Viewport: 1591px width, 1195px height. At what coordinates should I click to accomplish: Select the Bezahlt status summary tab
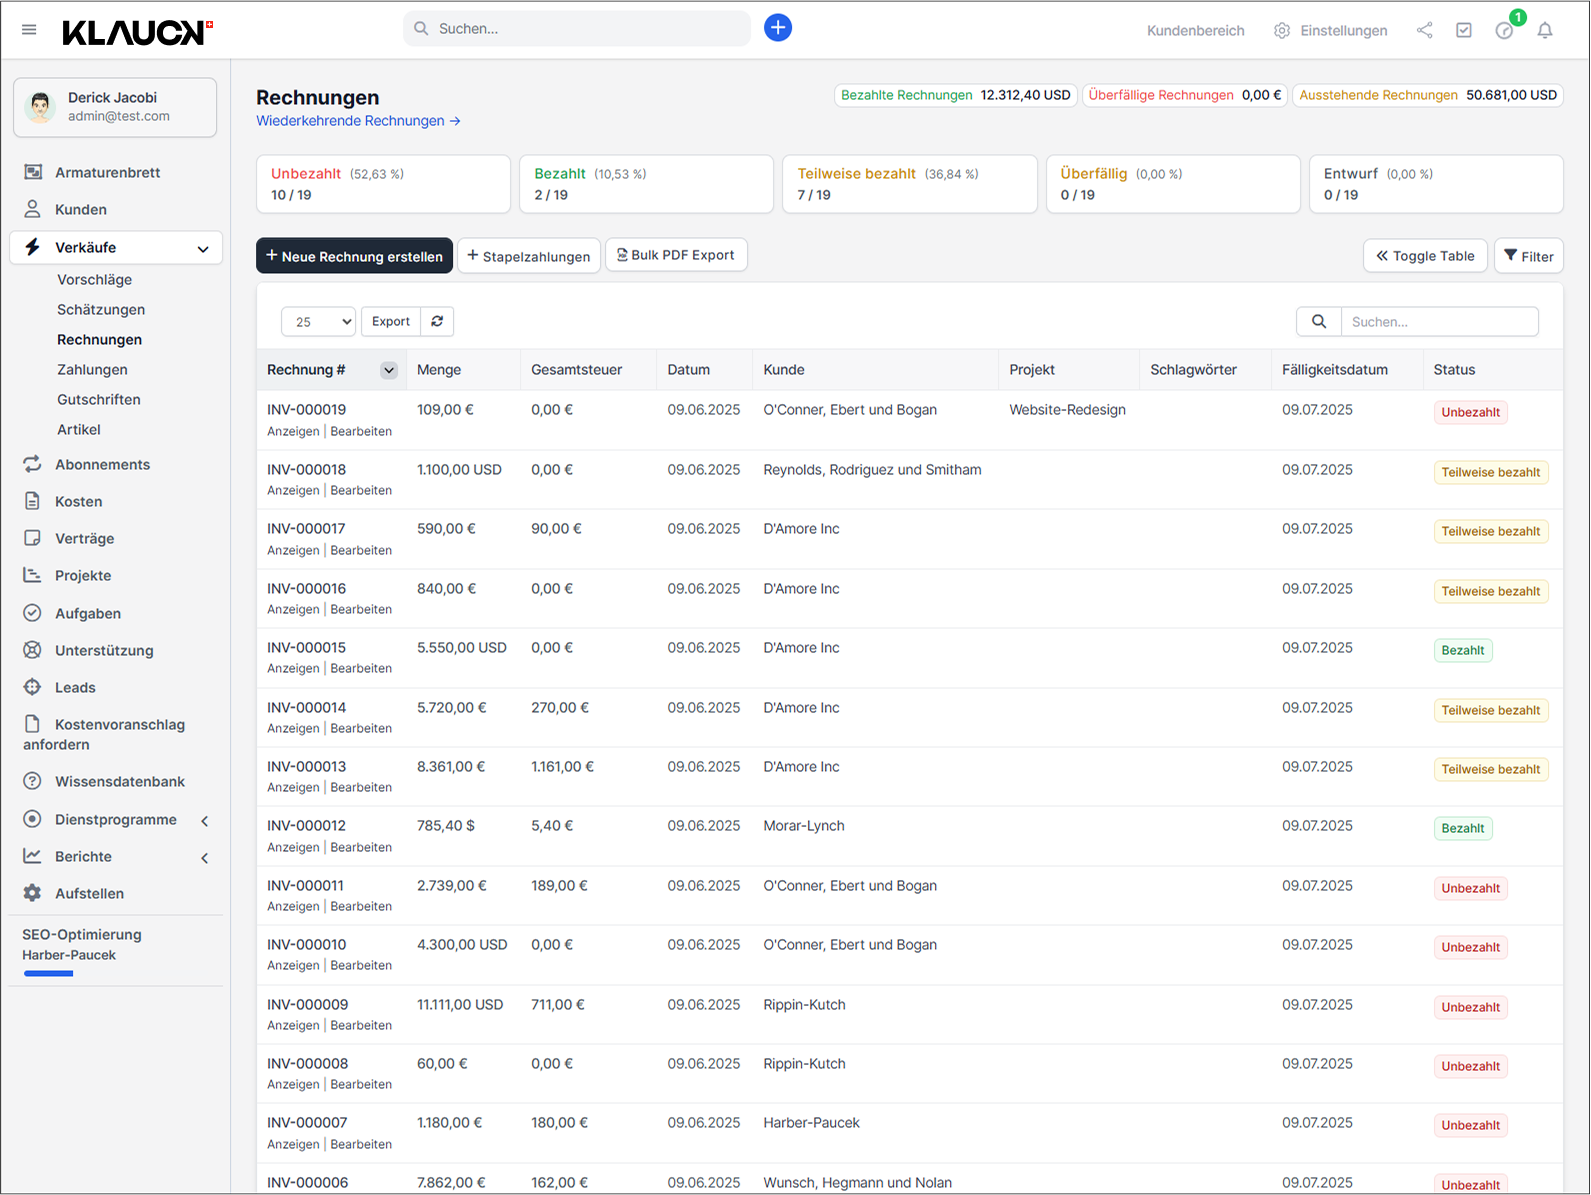(646, 184)
